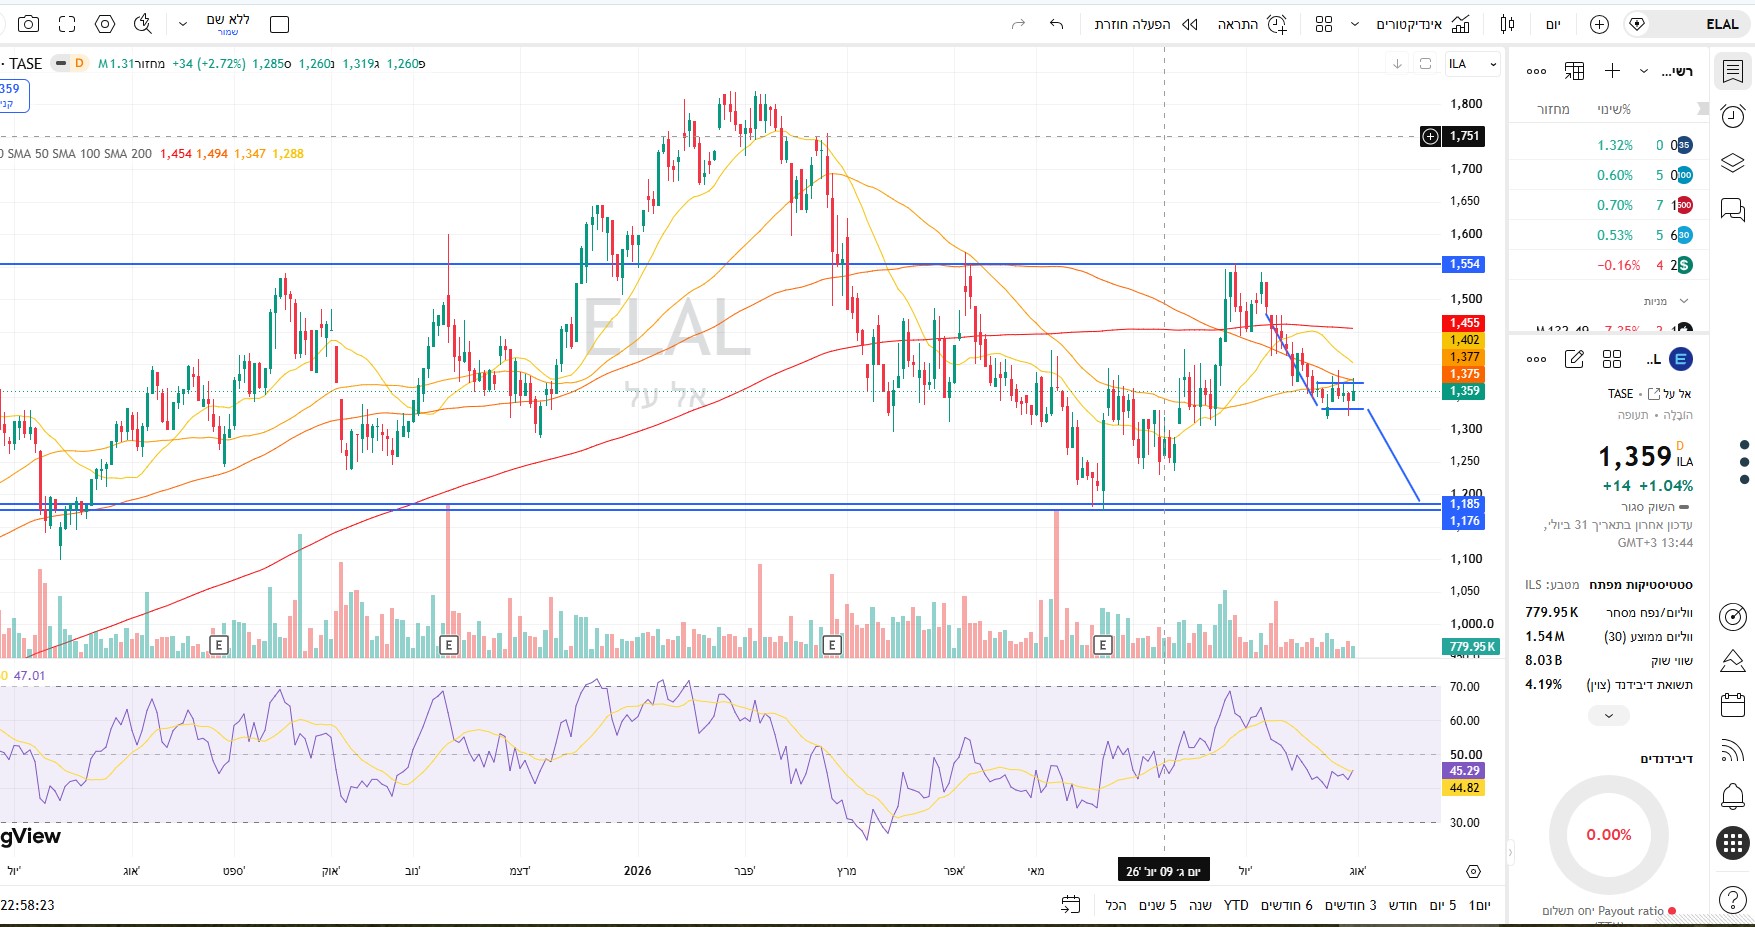Image resolution: width=1755 pixels, height=927 pixels.
Task: Open the יום interval selector
Action: coord(1553,24)
